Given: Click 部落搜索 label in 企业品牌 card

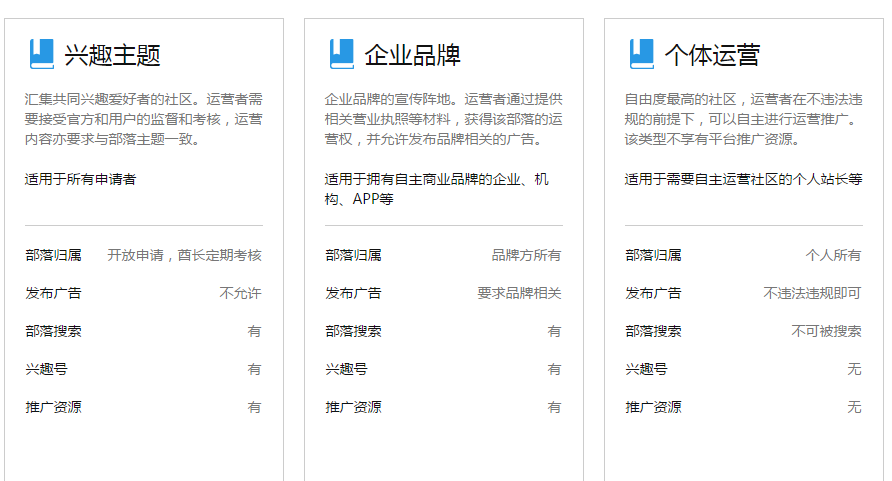Looking at the screenshot, I should (353, 331).
